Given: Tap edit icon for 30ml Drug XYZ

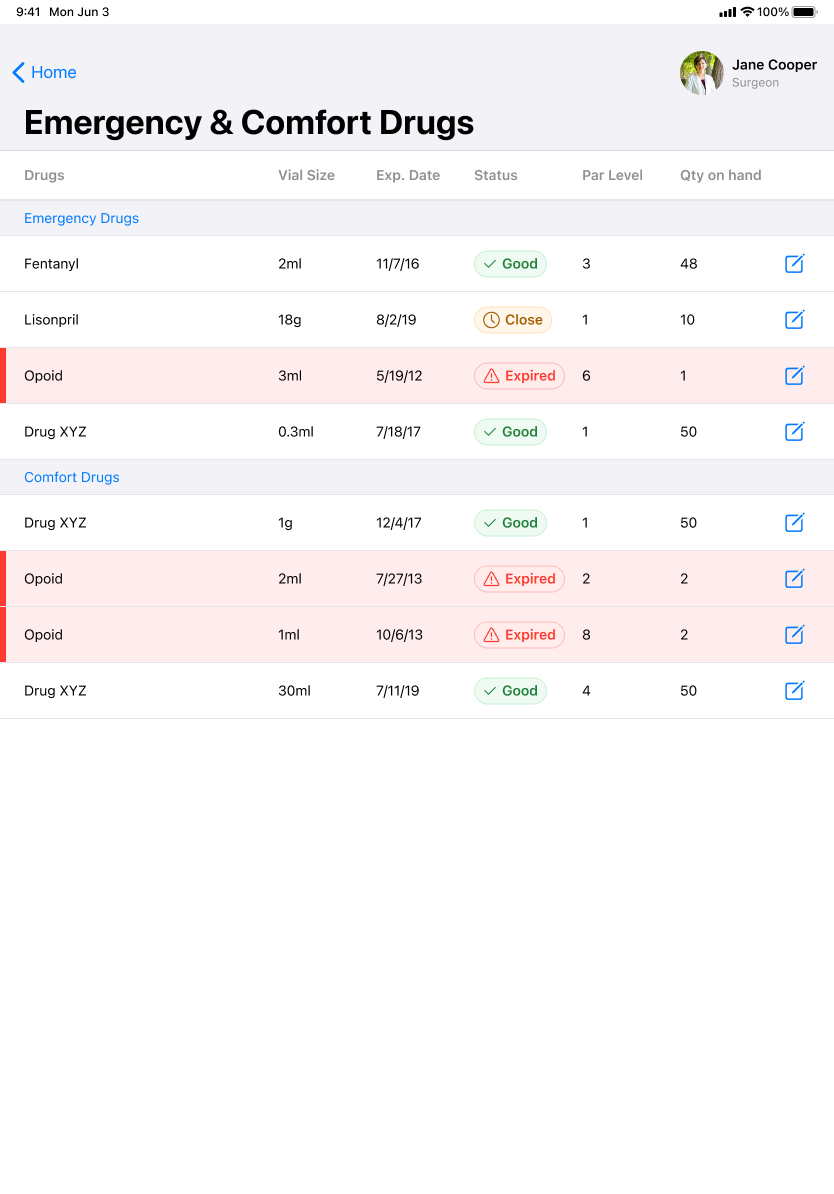Looking at the screenshot, I should tap(794, 691).
